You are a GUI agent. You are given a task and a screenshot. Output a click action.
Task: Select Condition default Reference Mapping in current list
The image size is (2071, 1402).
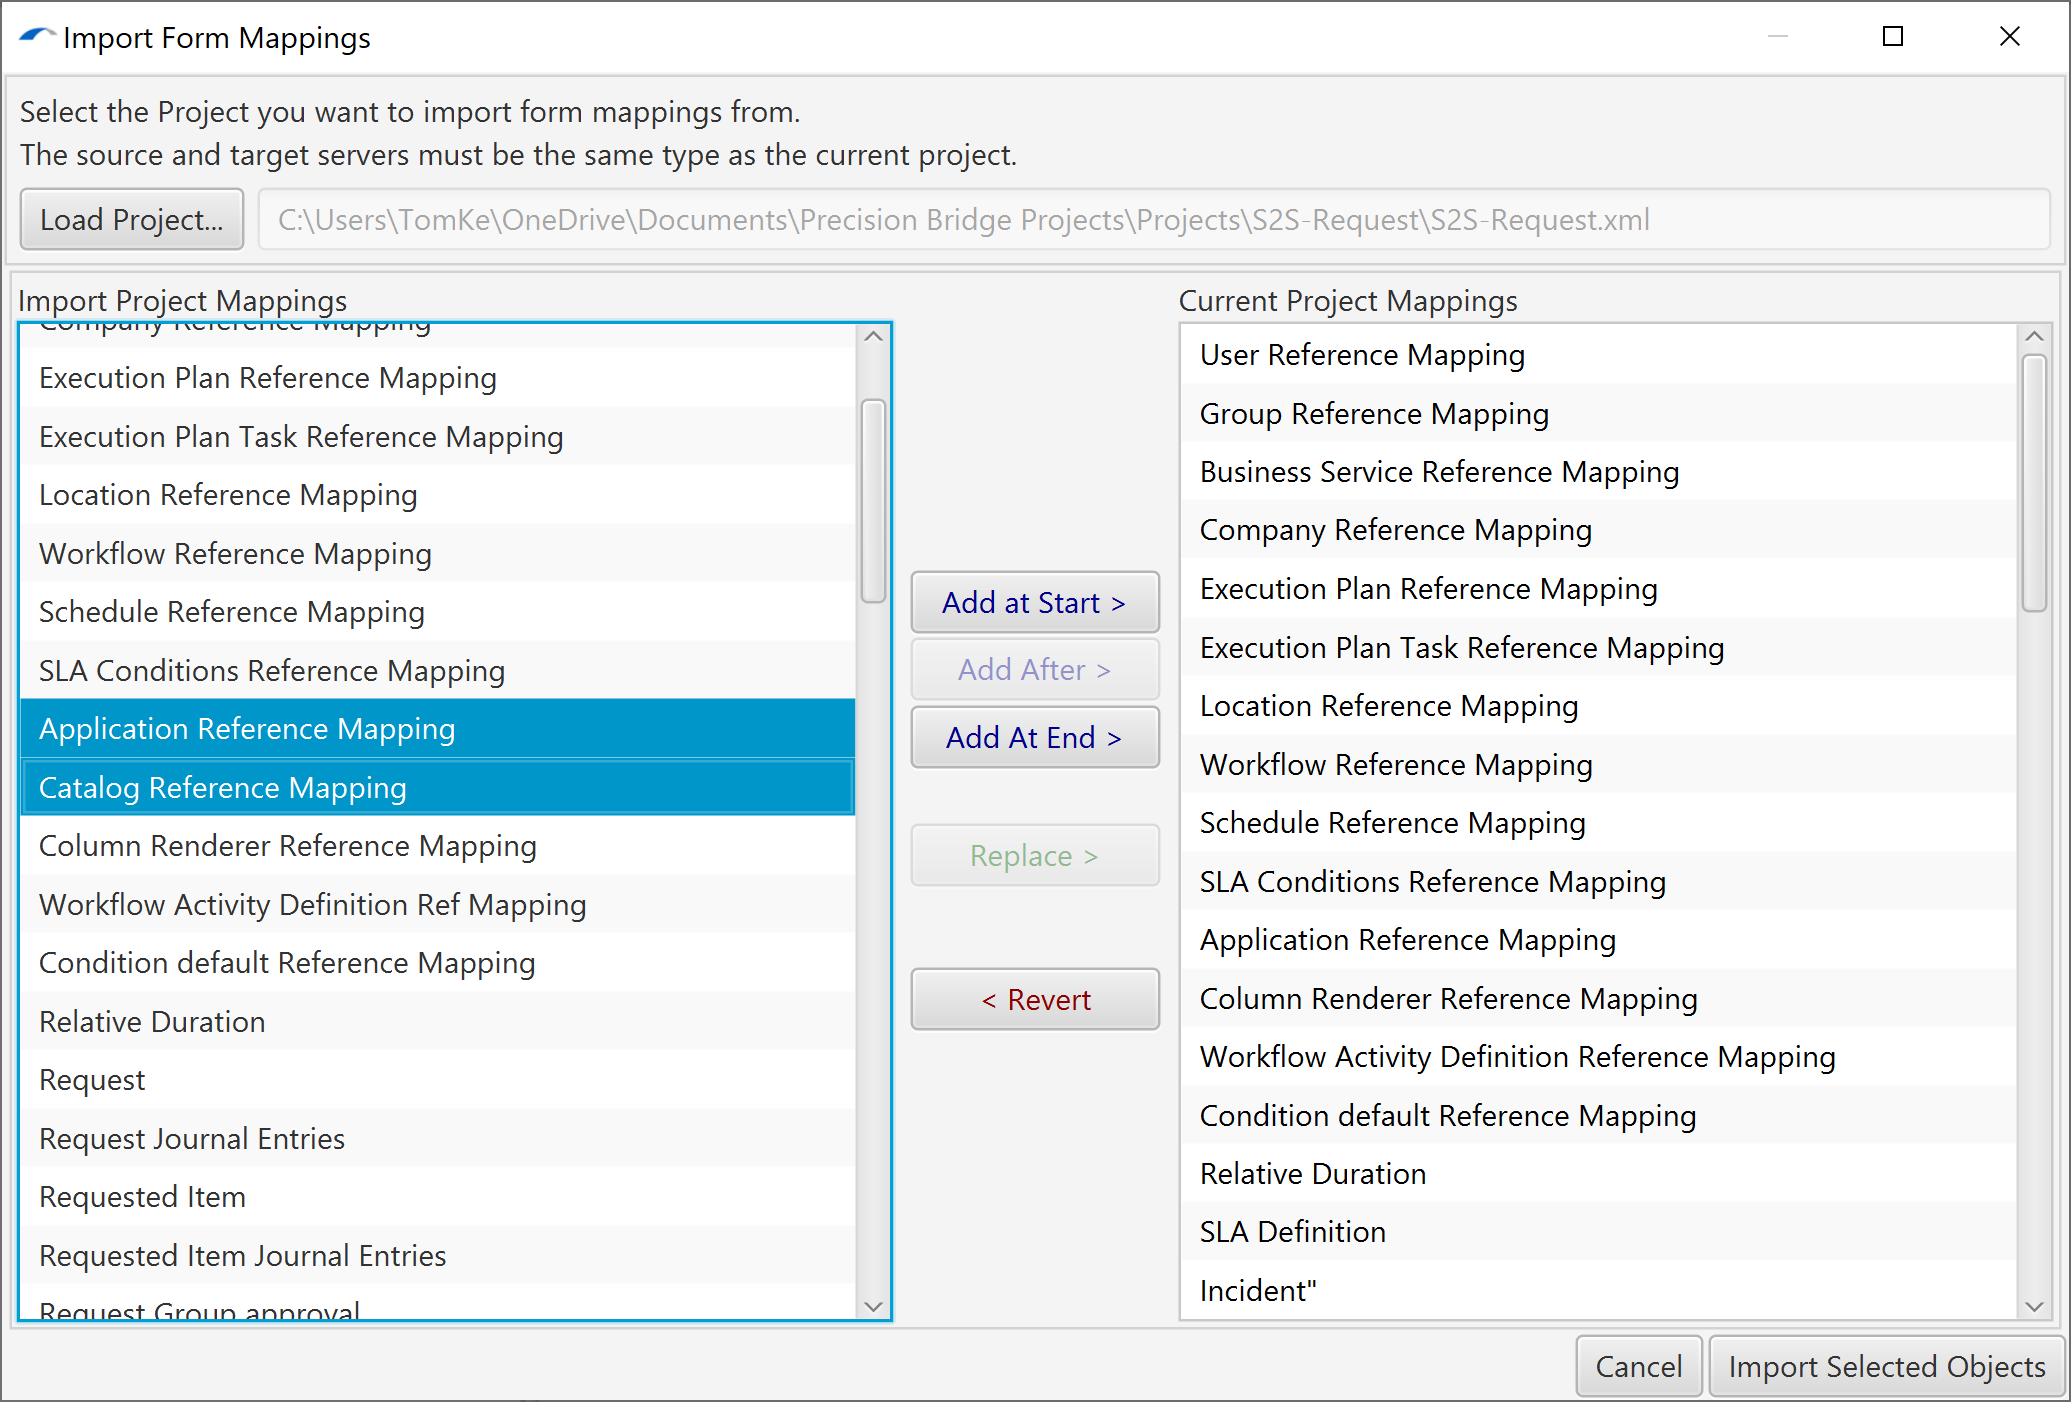(1599, 1116)
